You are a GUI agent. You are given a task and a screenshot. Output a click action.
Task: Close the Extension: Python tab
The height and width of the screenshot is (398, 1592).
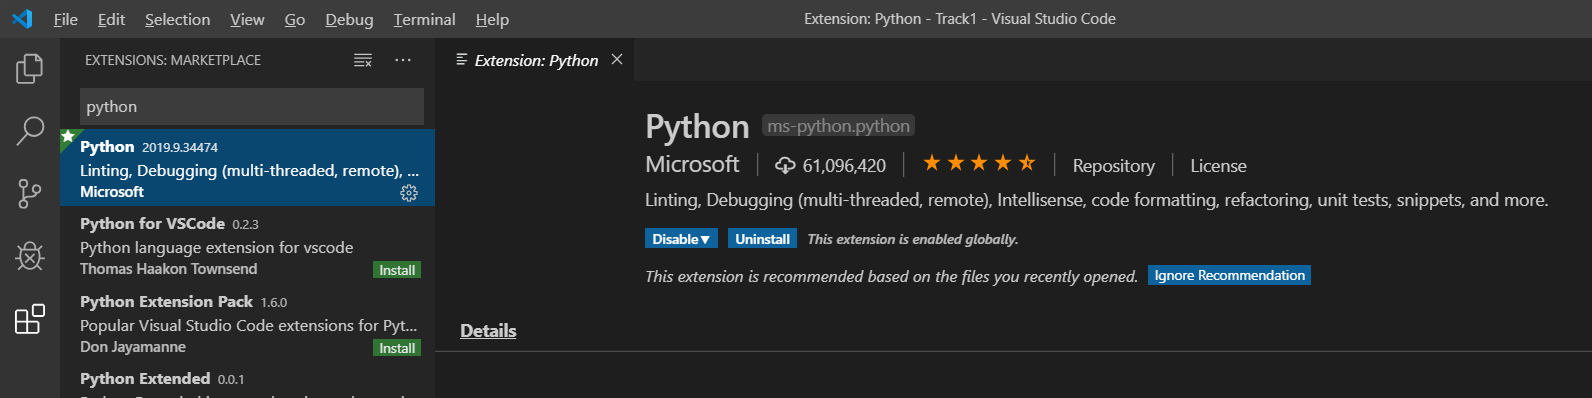click(x=617, y=60)
